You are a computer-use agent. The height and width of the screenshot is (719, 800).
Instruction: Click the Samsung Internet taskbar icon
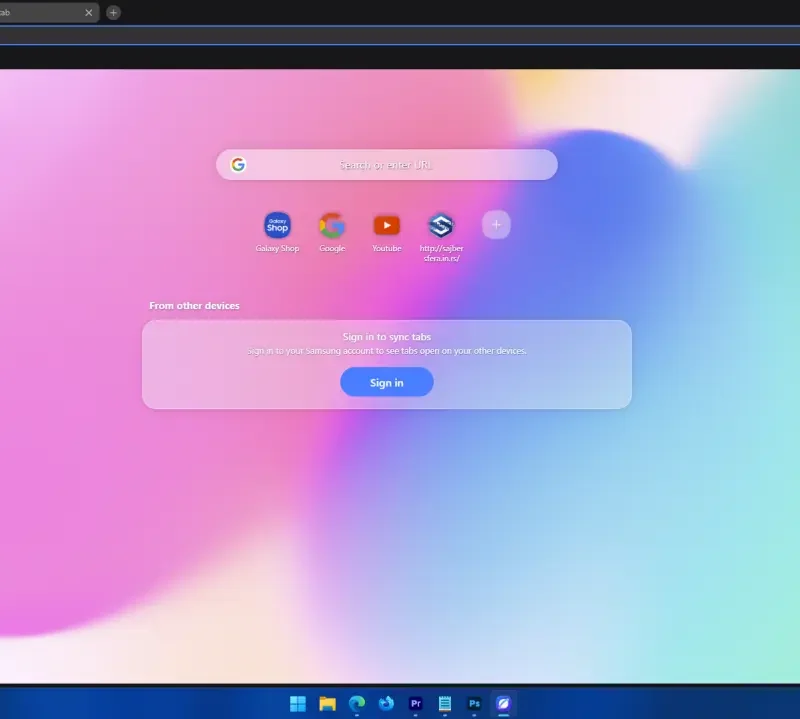coord(503,704)
